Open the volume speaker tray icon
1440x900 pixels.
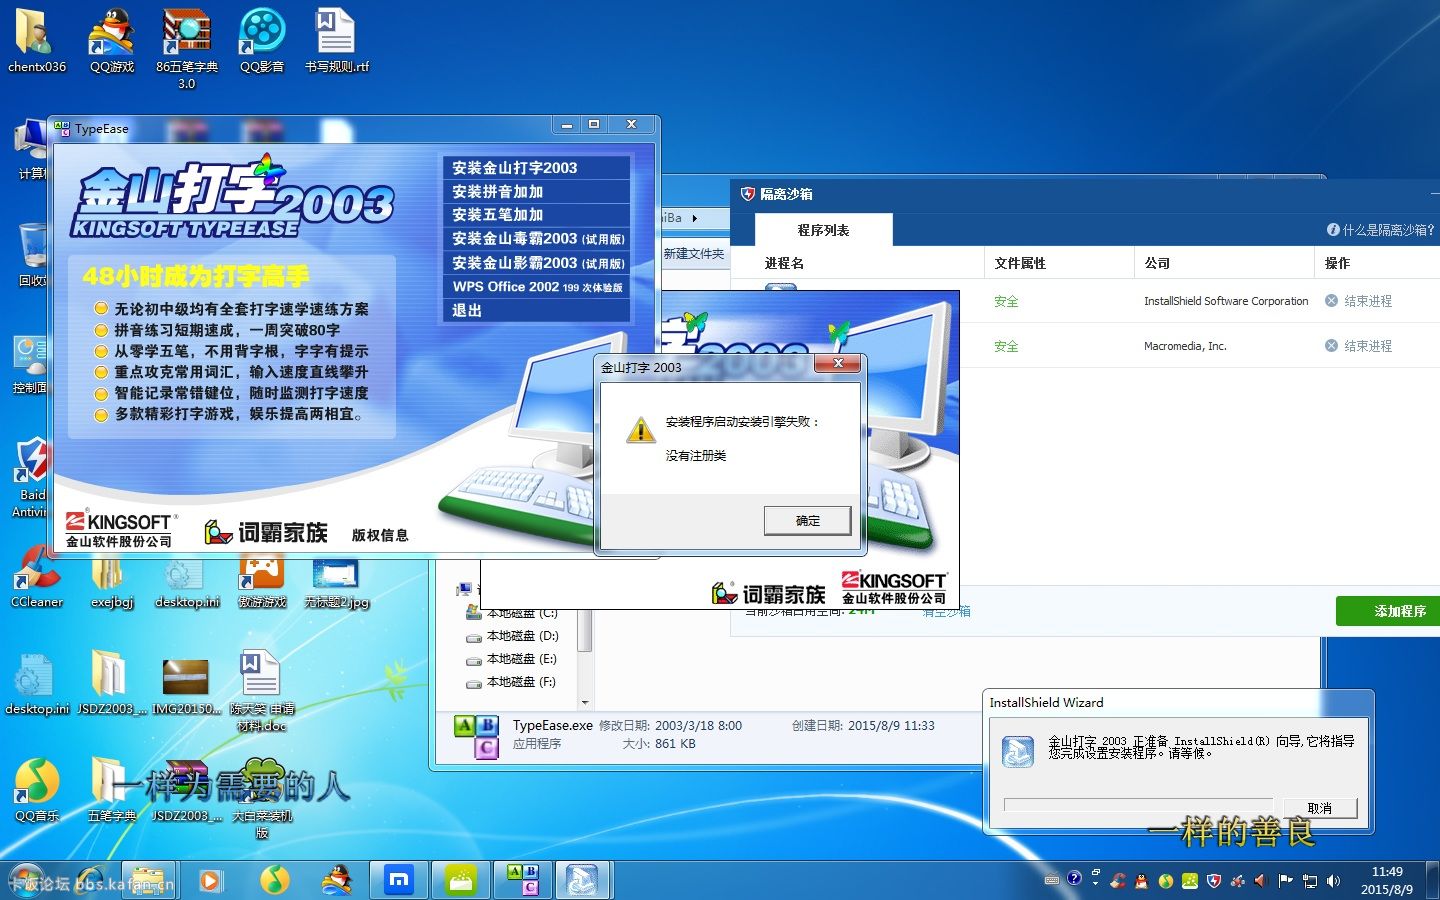coord(1333,881)
